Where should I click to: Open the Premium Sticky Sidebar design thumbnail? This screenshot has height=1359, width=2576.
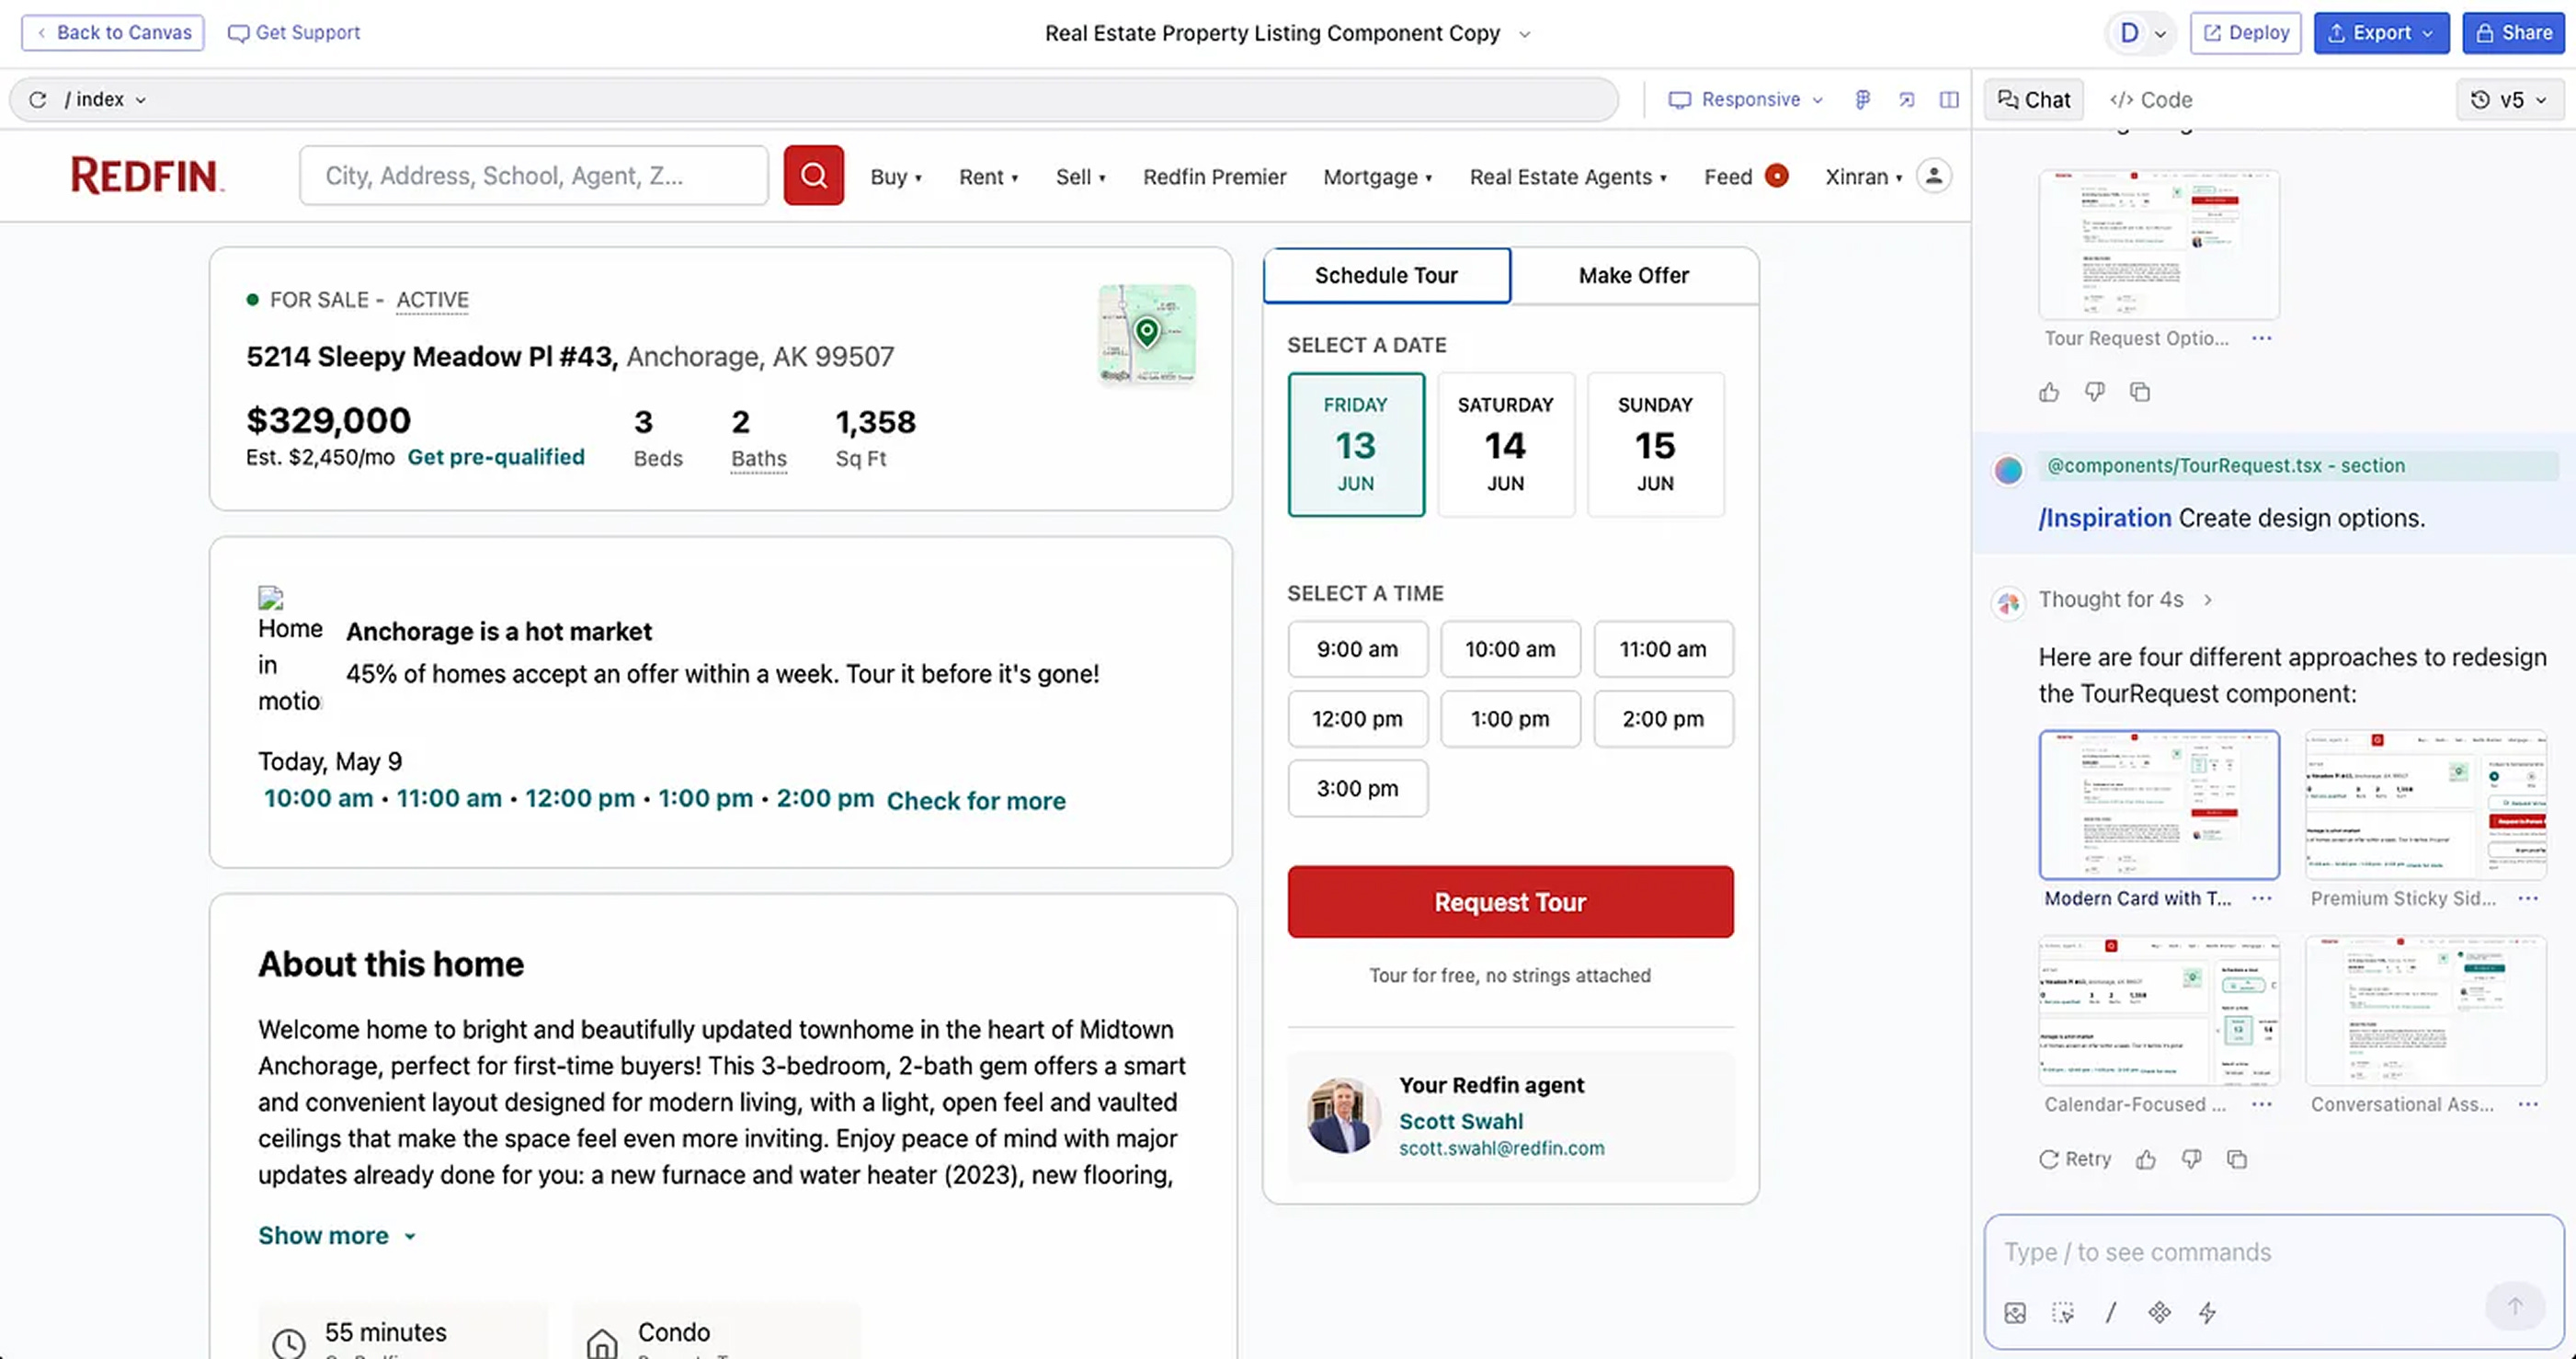[2425, 805]
